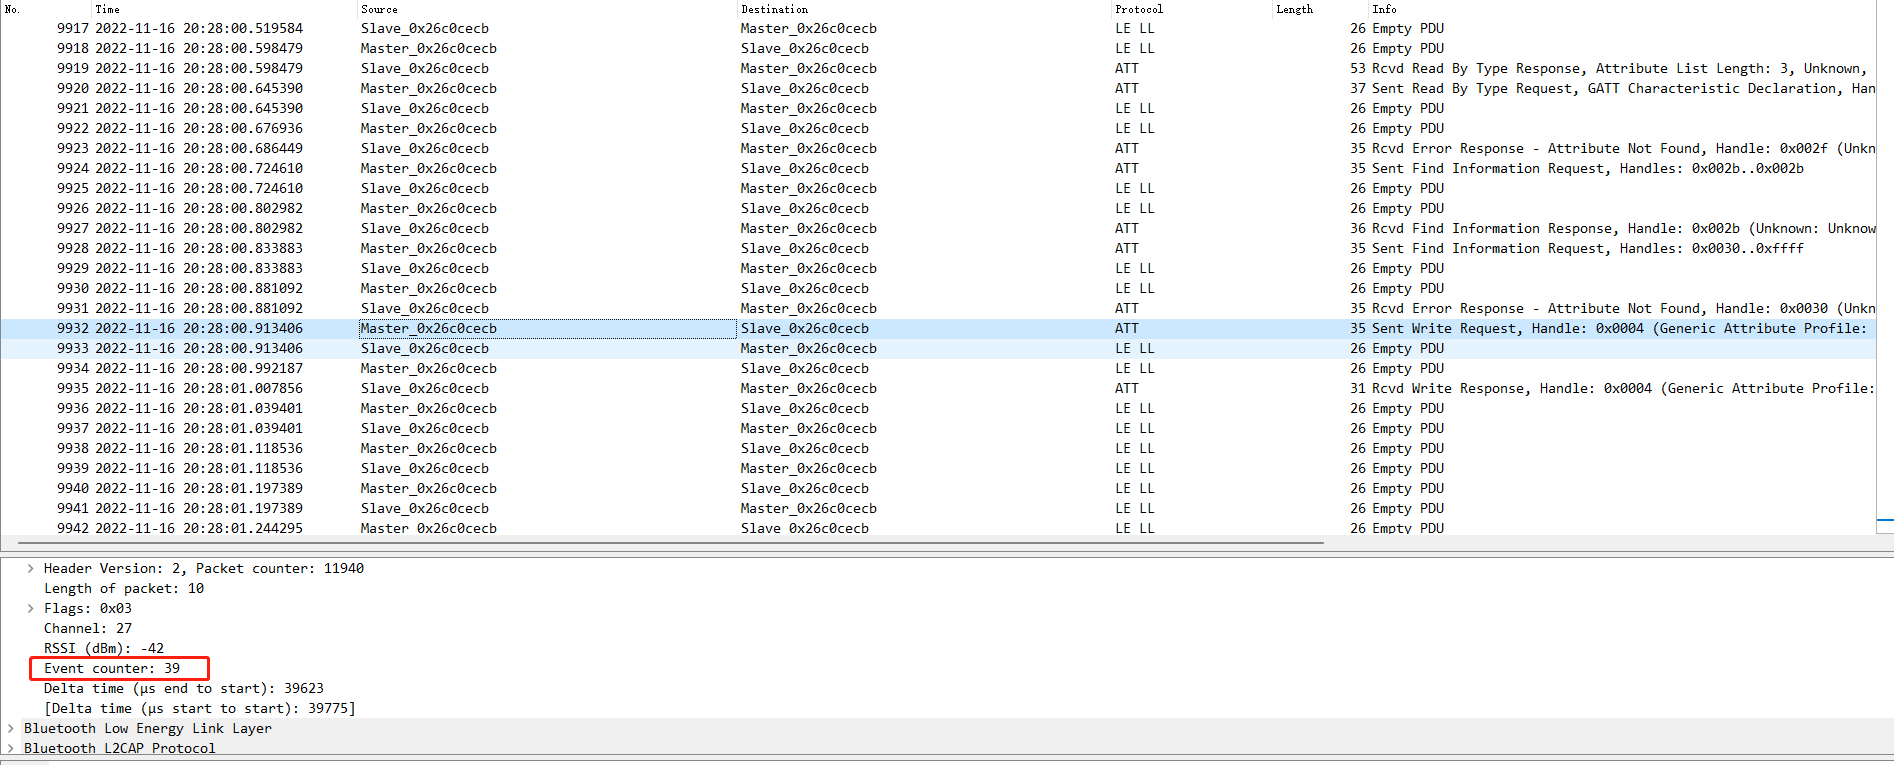Expand Bluetooth L2CAP Protocol section
Viewport: 1894px width, 765px height.
(11, 748)
